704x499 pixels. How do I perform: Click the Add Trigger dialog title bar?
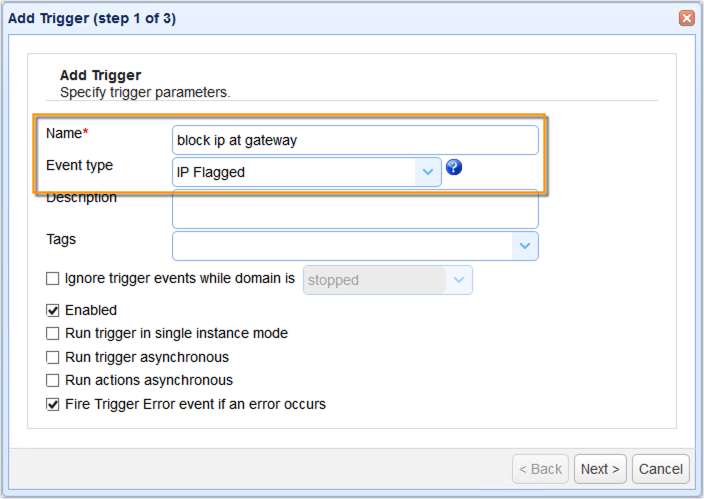point(300,18)
